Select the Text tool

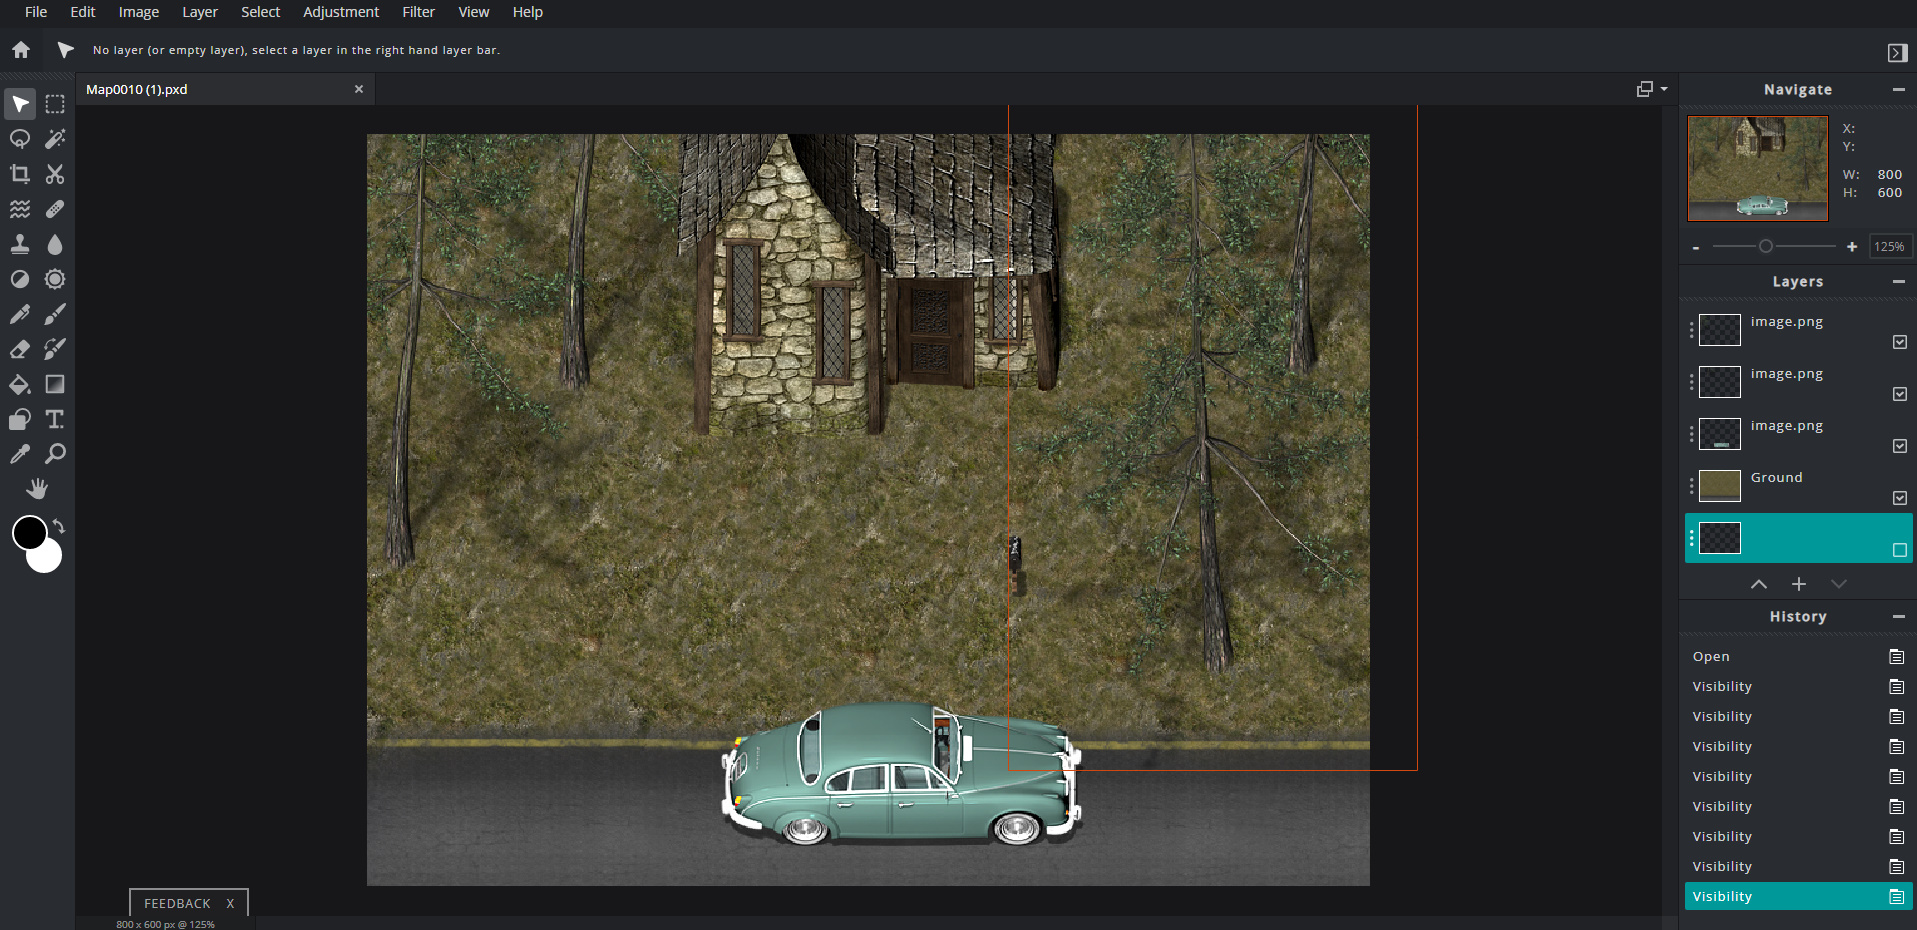(55, 419)
